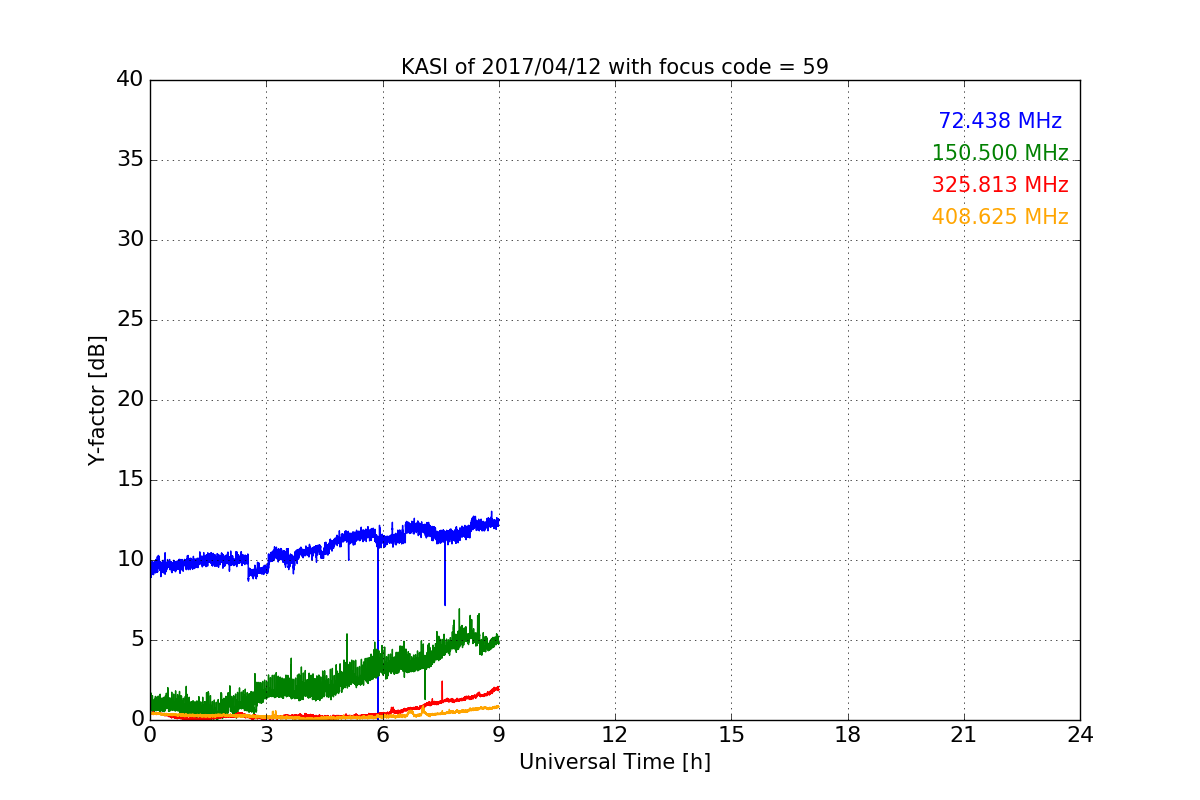Click the x-axis tick label 12
The image size is (1200, 800).
point(615,735)
